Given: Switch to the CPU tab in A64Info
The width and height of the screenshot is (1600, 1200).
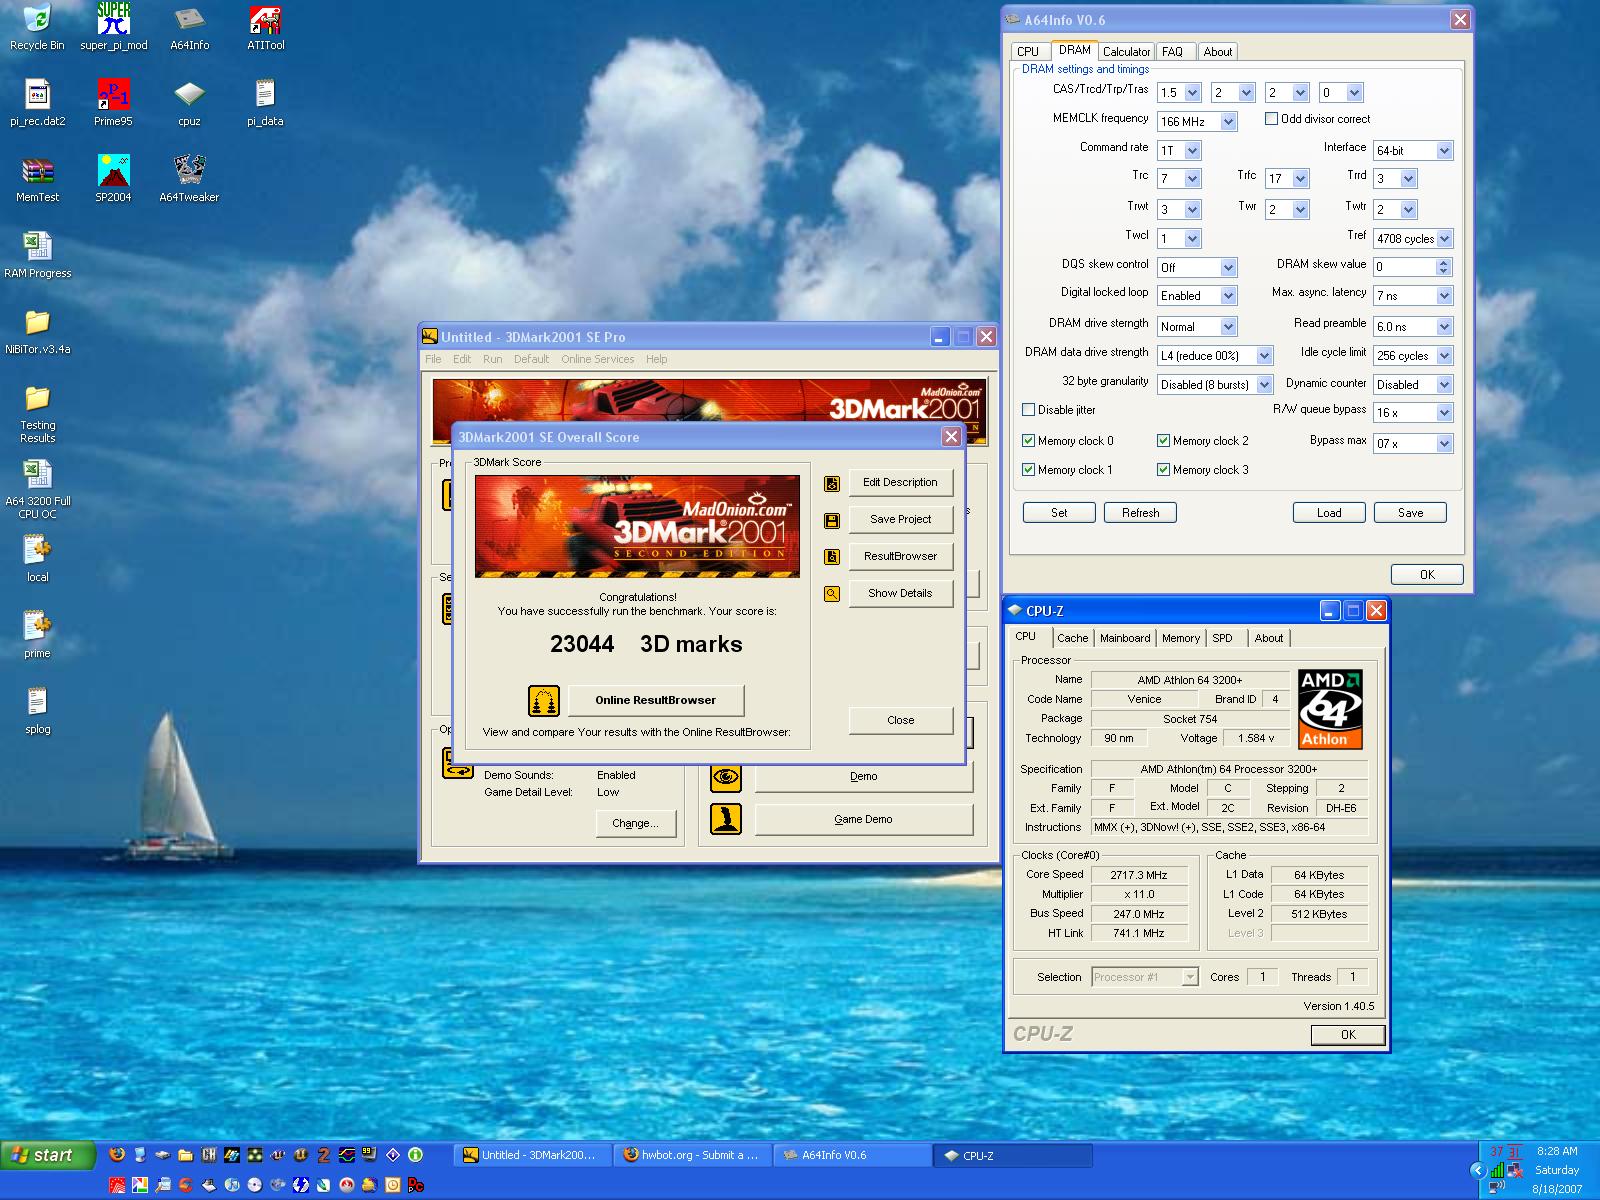Looking at the screenshot, I should tap(1028, 52).
